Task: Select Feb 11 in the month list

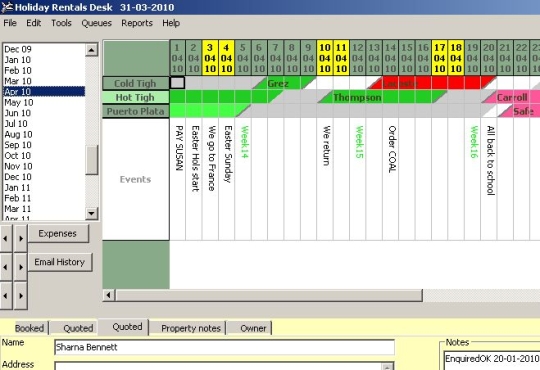Action: 44,198
